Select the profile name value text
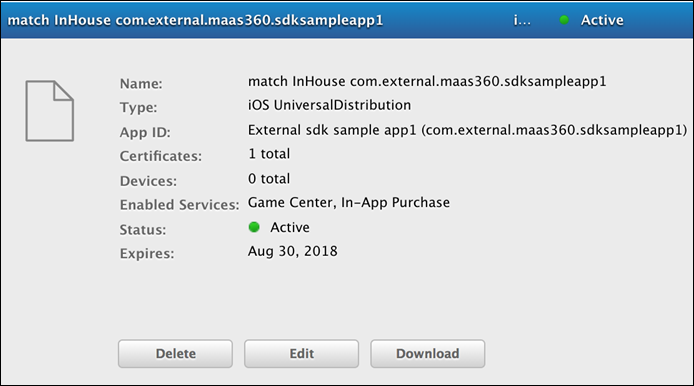 click(427, 81)
